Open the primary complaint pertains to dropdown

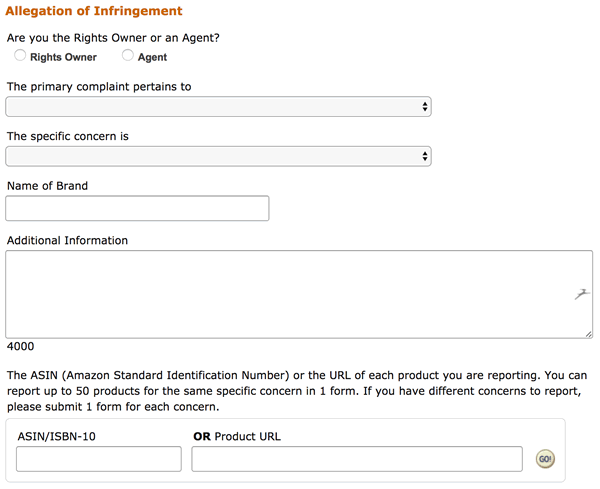218,106
